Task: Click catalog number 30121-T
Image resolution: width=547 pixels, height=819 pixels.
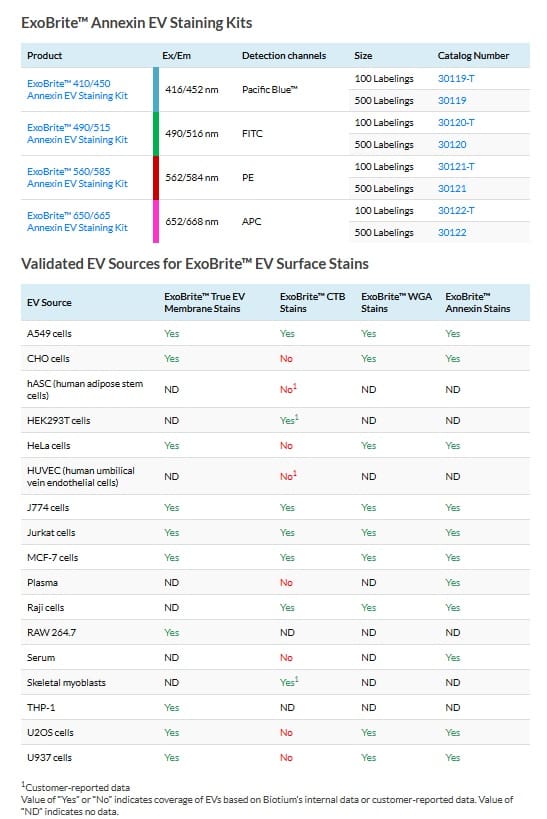Action: (456, 166)
